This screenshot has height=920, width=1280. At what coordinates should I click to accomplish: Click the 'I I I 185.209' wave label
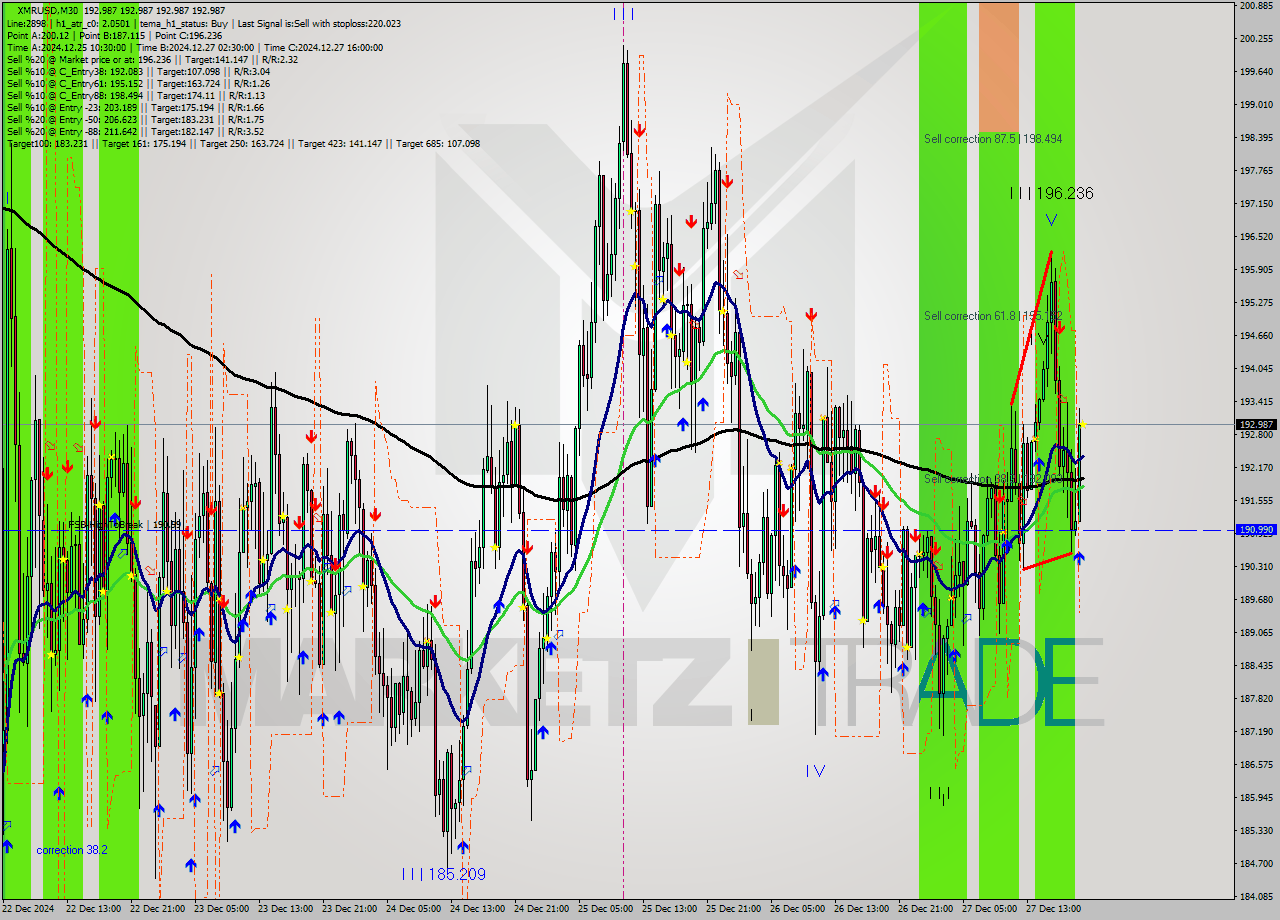pos(443,874)
